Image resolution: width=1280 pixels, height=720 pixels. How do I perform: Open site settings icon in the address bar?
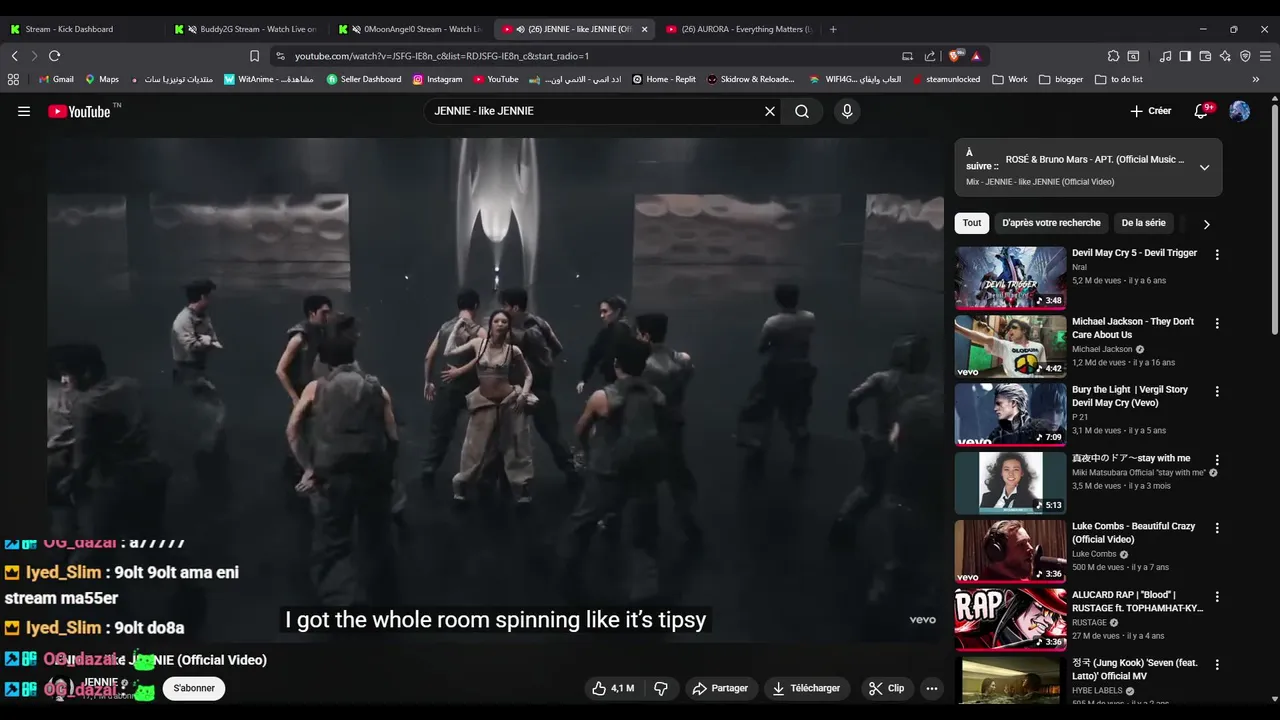[x=280, y=56]
